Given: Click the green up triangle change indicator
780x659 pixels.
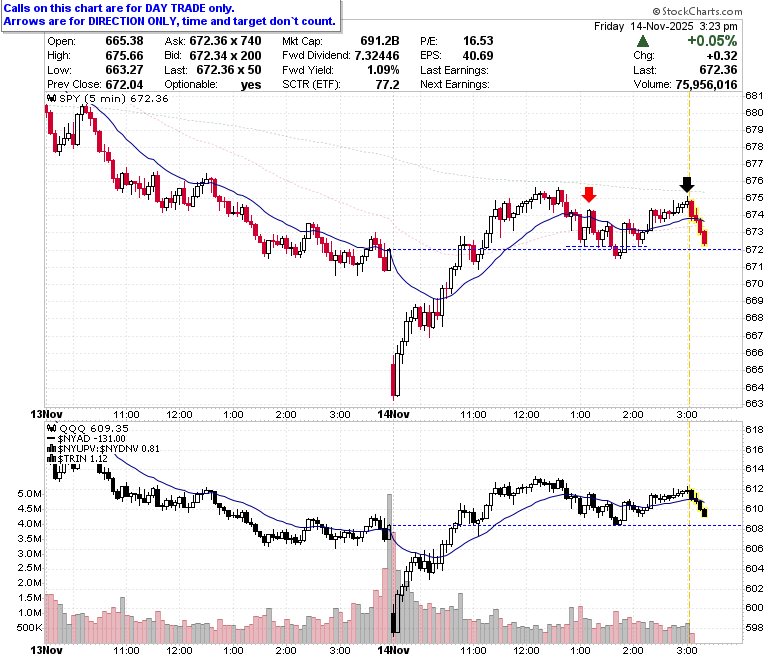Looking at the screenshot, I should click(643, 41).
